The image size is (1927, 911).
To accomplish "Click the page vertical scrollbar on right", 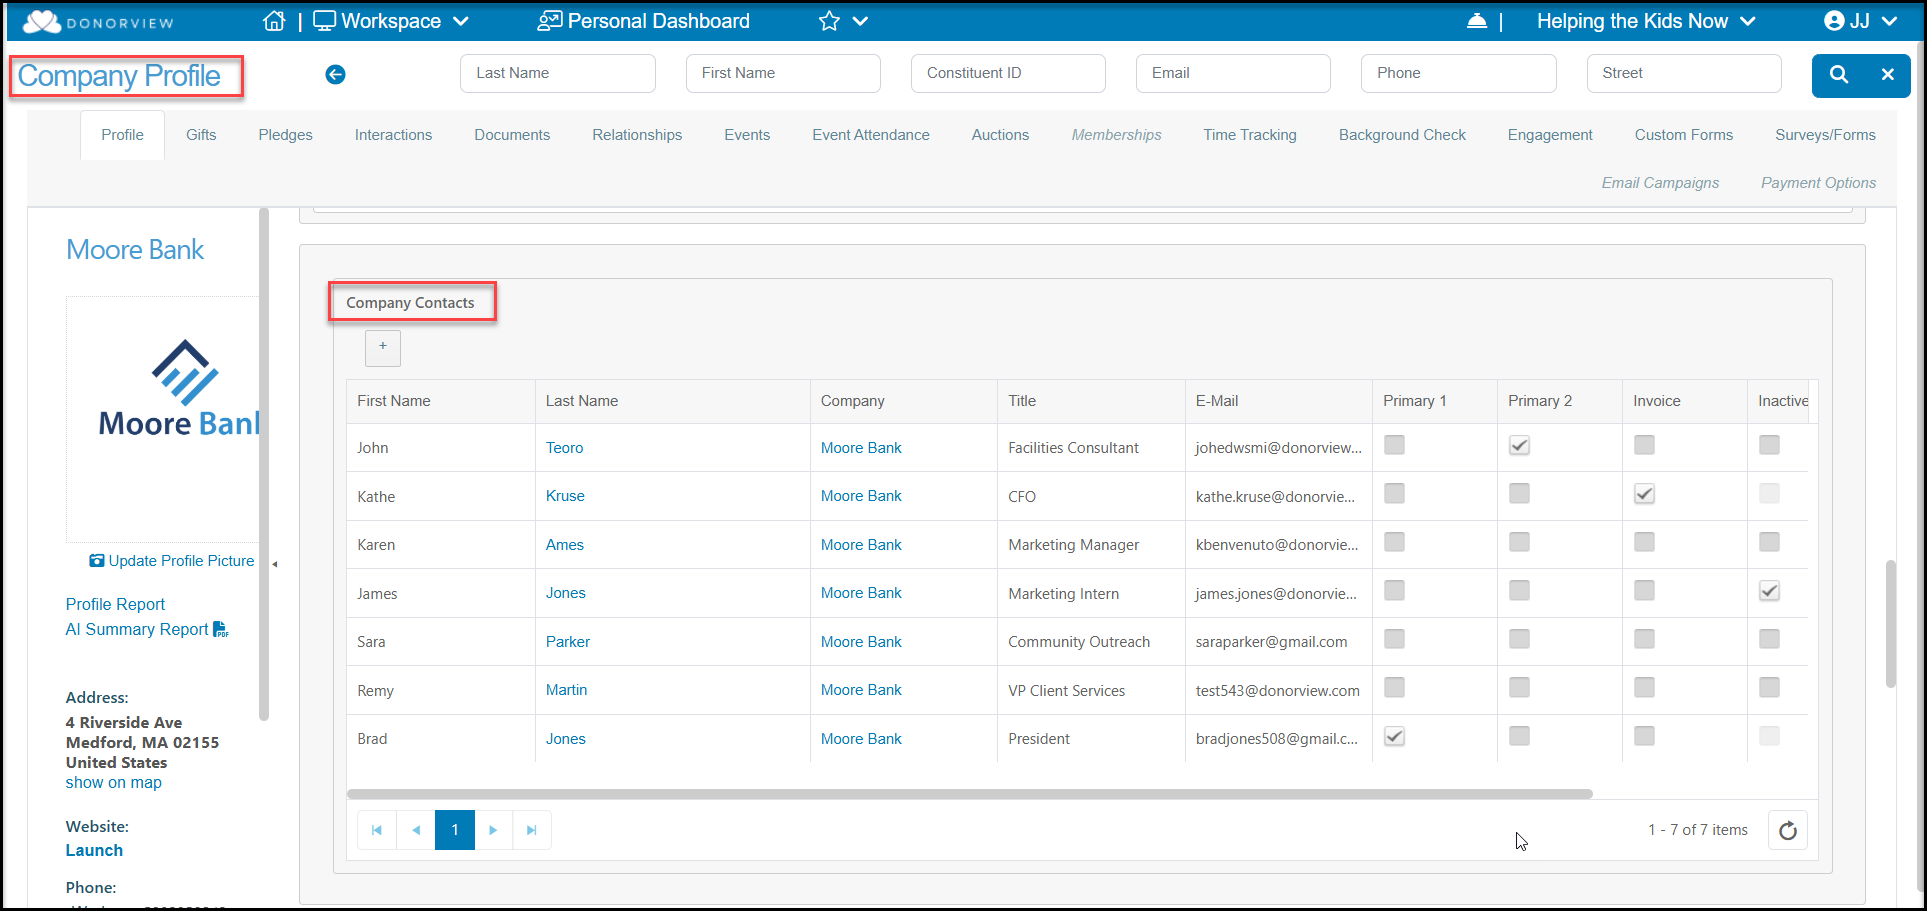I will pyautogui.click(x=1891, y=624).
